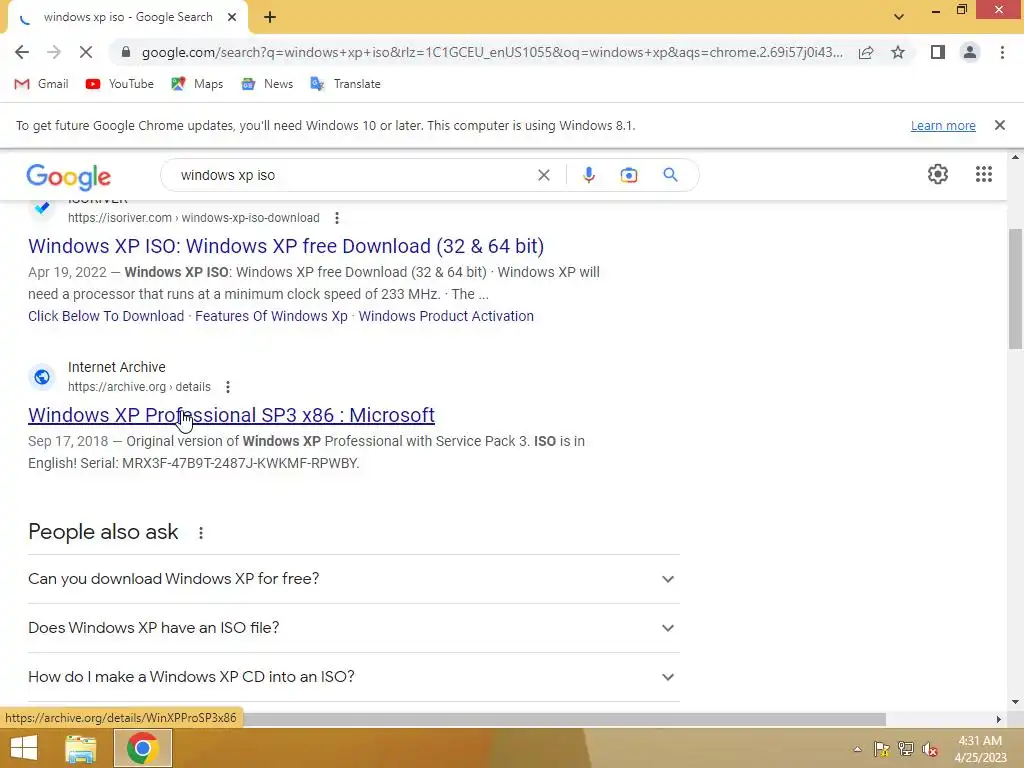Open Gmail bookmark
Image resolution: width=1024 pixels, height=768 pixels.
point(41,84)
